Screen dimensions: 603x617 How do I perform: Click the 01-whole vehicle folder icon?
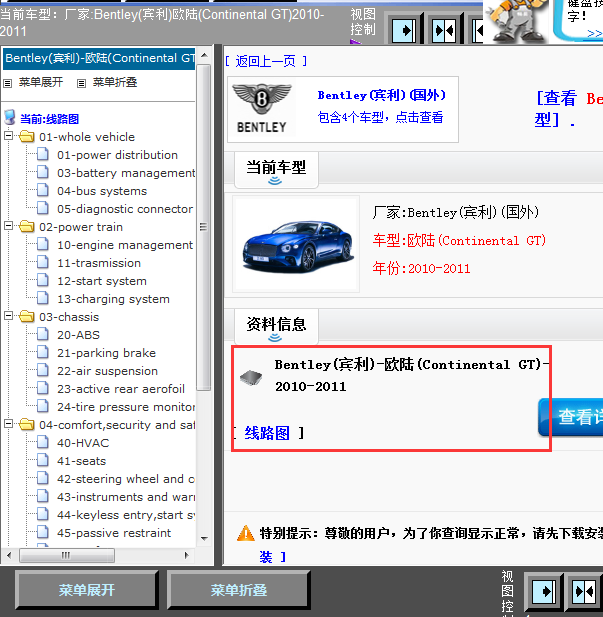point(26,137)
